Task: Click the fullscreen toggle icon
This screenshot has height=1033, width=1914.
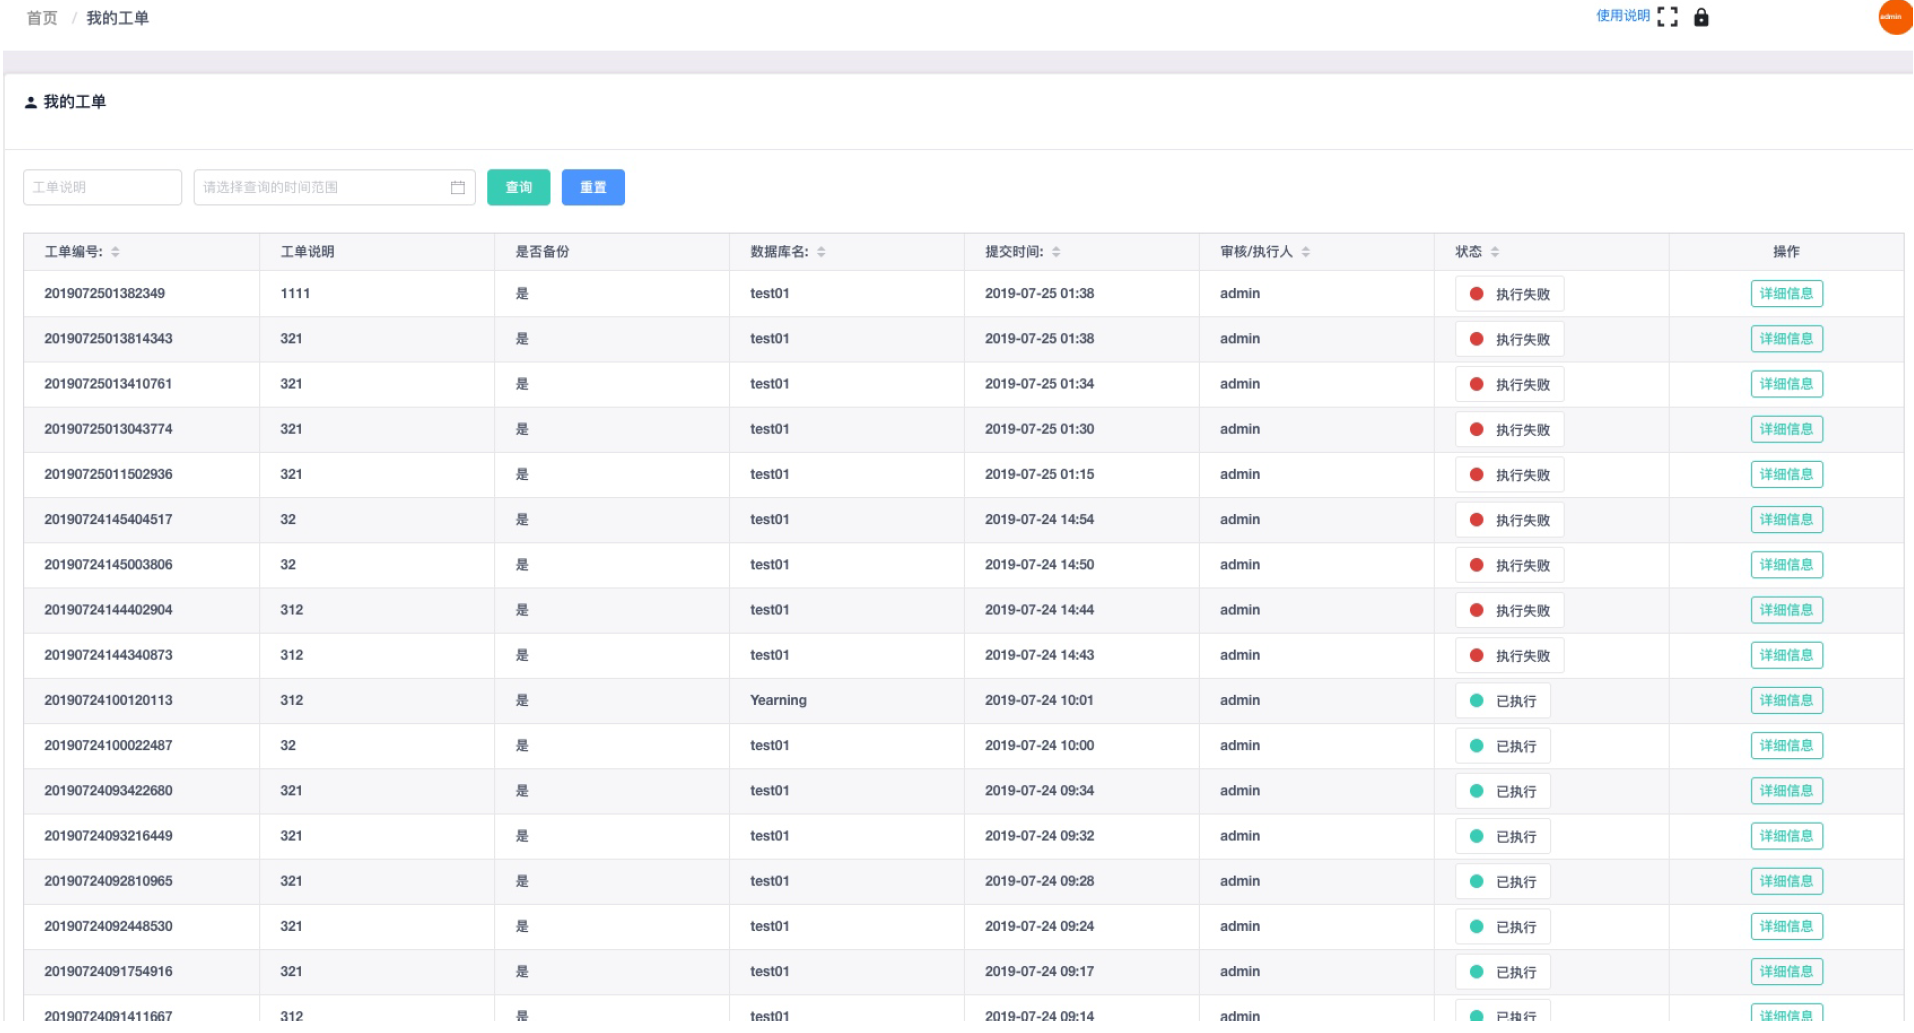Action: click(1667, 17)
